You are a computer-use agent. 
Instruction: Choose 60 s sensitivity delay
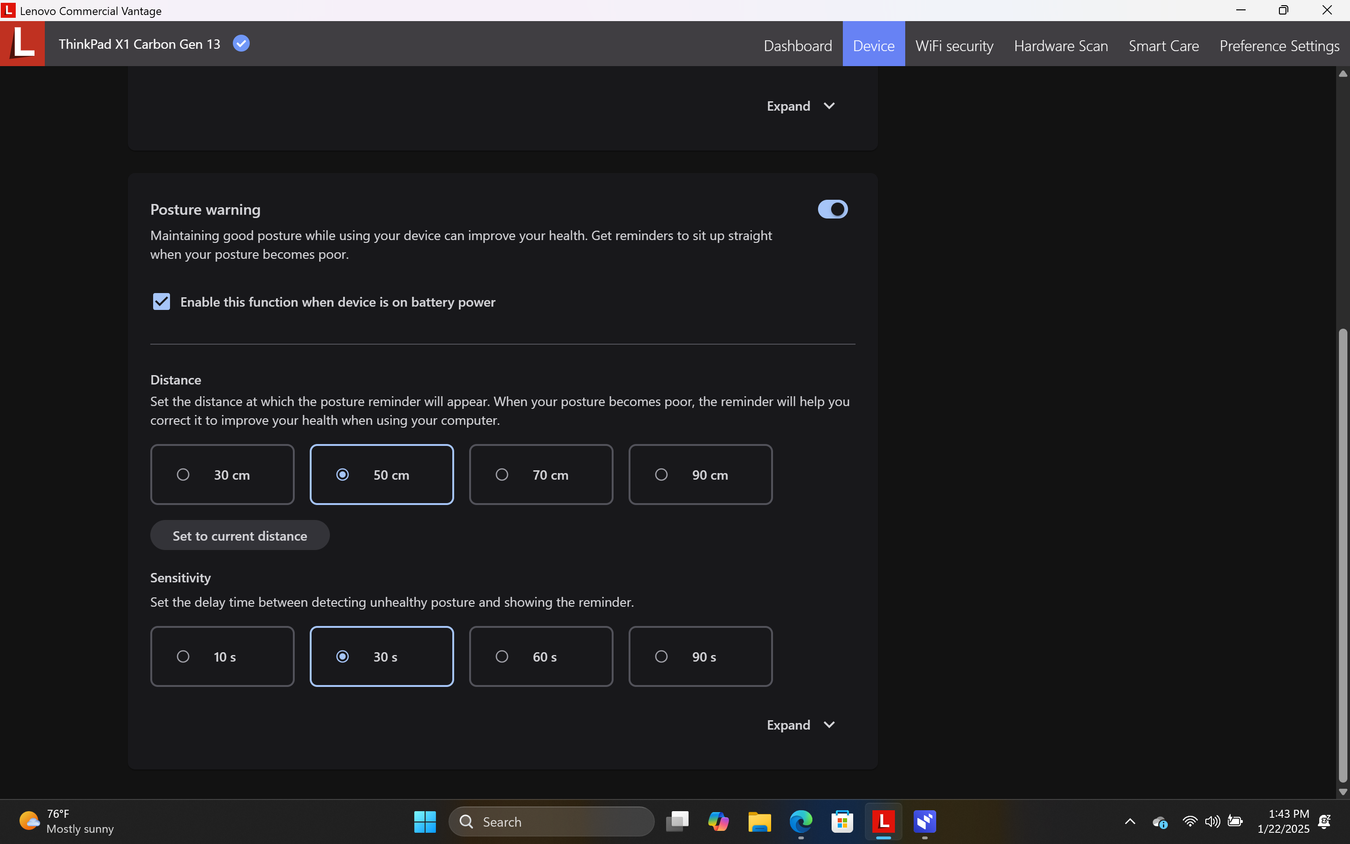[541, 657]
